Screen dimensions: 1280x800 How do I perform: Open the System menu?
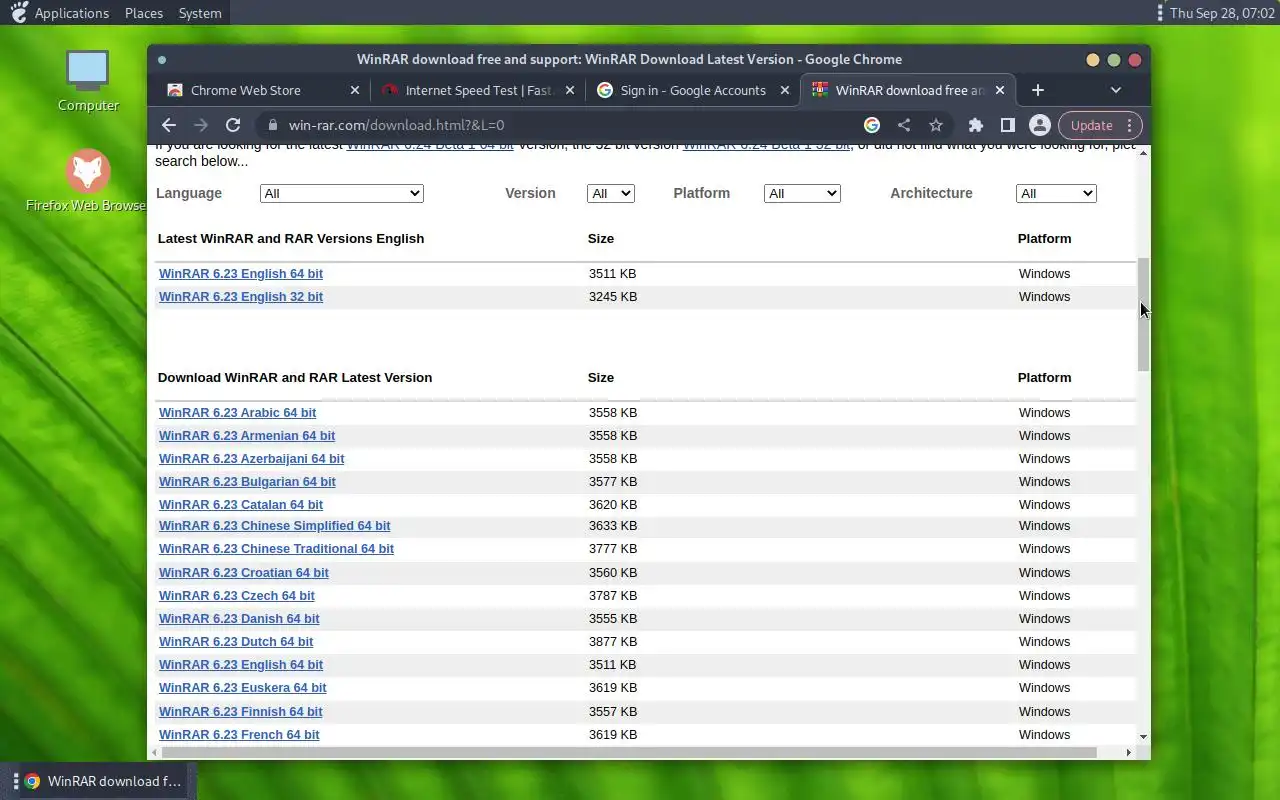click(x=200, y=13)
